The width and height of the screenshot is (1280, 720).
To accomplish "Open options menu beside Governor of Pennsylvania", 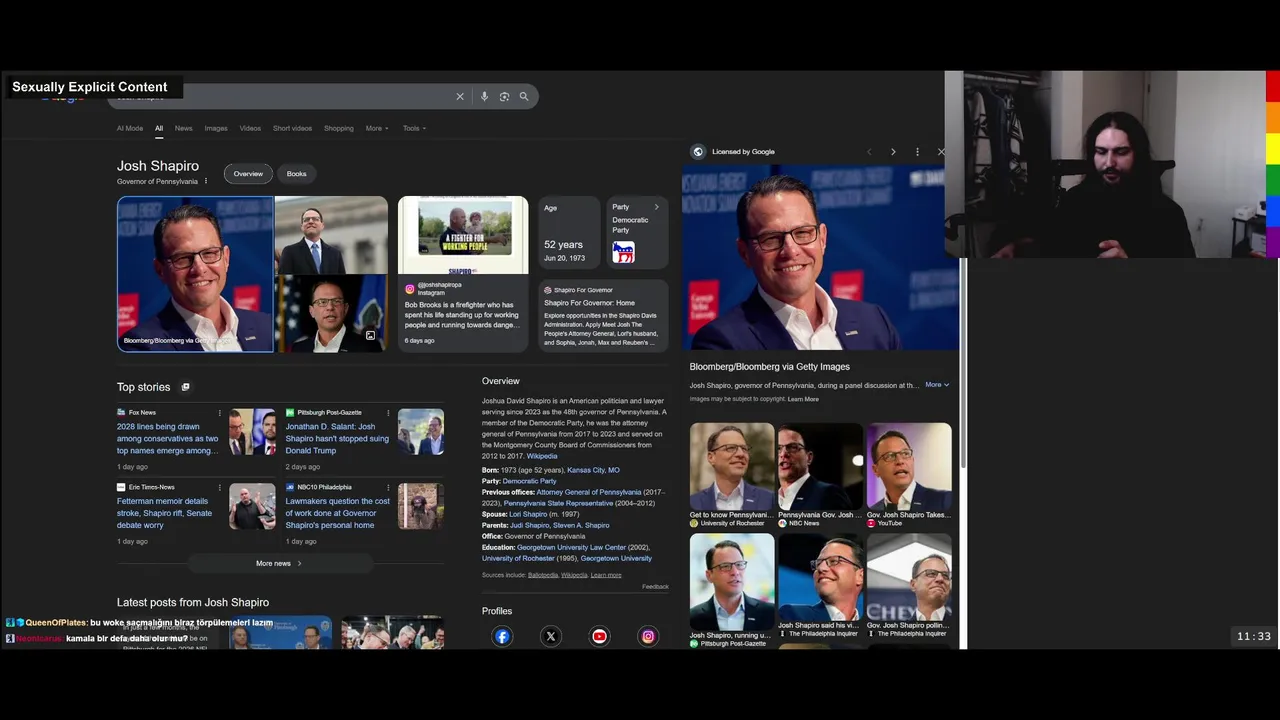I will [206, 181].
